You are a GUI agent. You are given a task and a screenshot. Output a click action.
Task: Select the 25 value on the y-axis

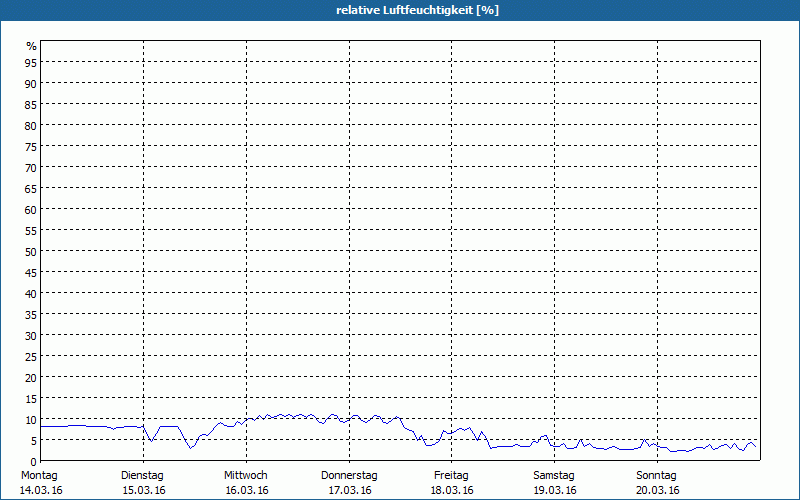(x=31, y=357)
